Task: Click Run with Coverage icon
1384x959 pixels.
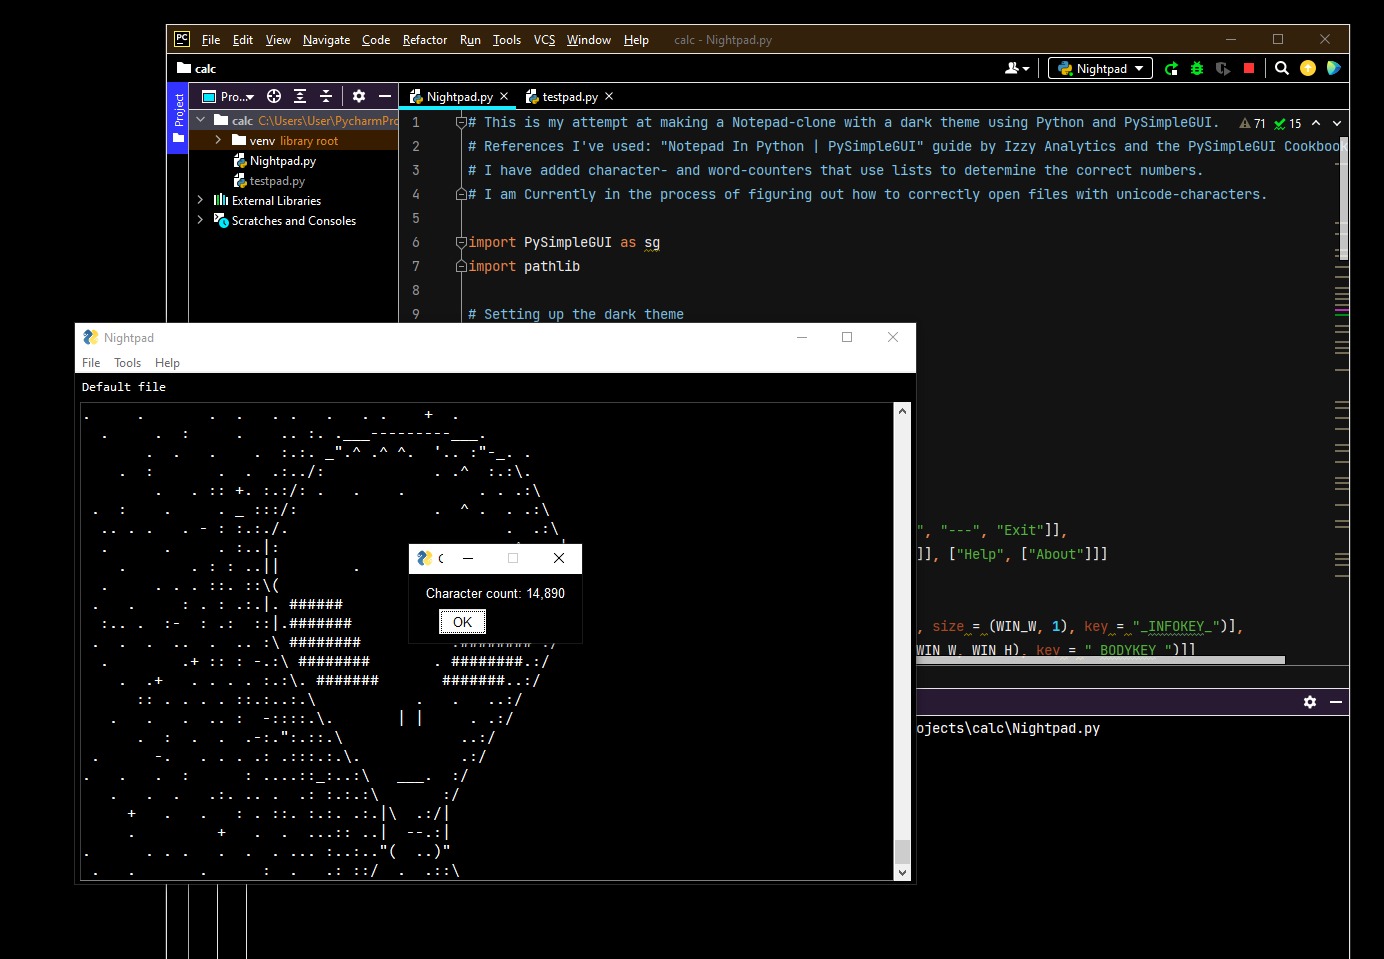Action: (x=1223, y=68)
